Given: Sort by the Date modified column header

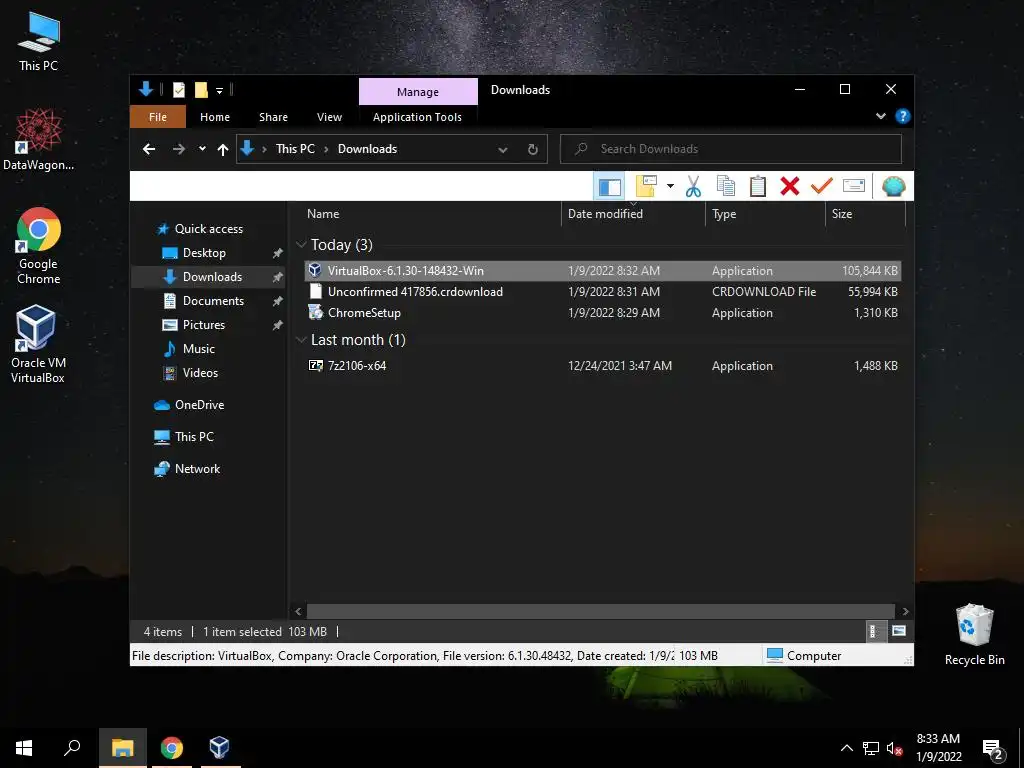Looking at the screenshot, I should click(x=633, y=214).
